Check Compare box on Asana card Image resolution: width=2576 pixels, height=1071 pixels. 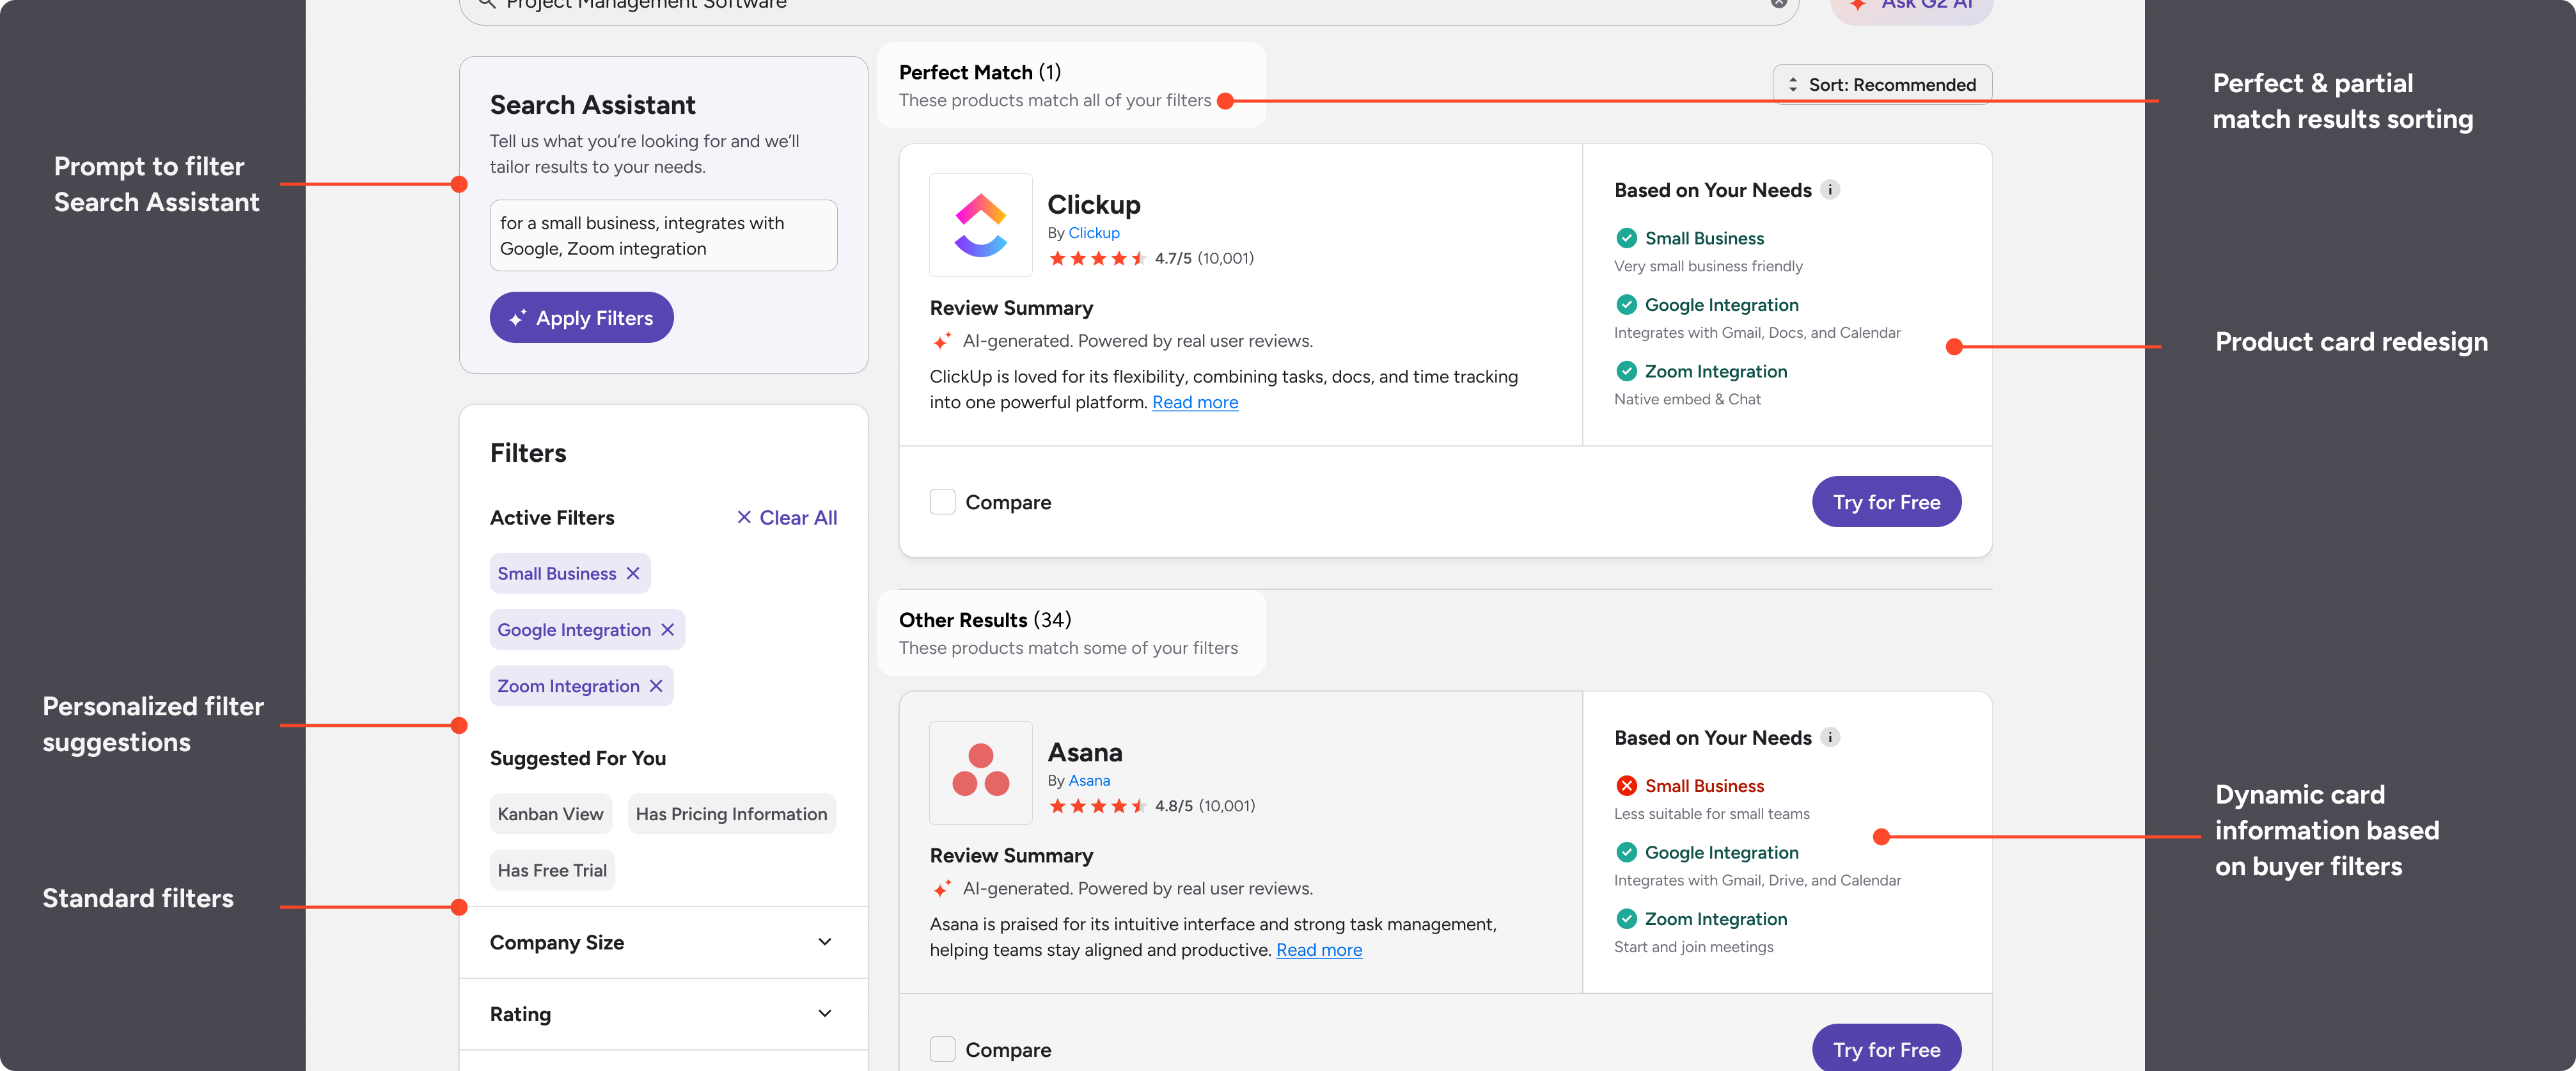pyautogui.click(x=942, y=1049)
